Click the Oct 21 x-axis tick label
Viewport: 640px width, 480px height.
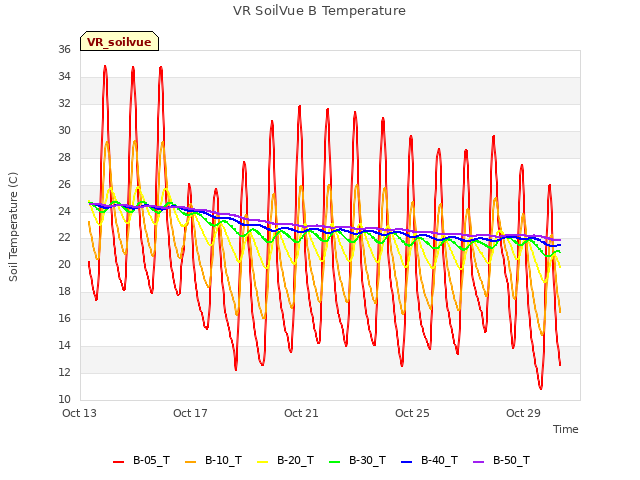tap(301, 413)
